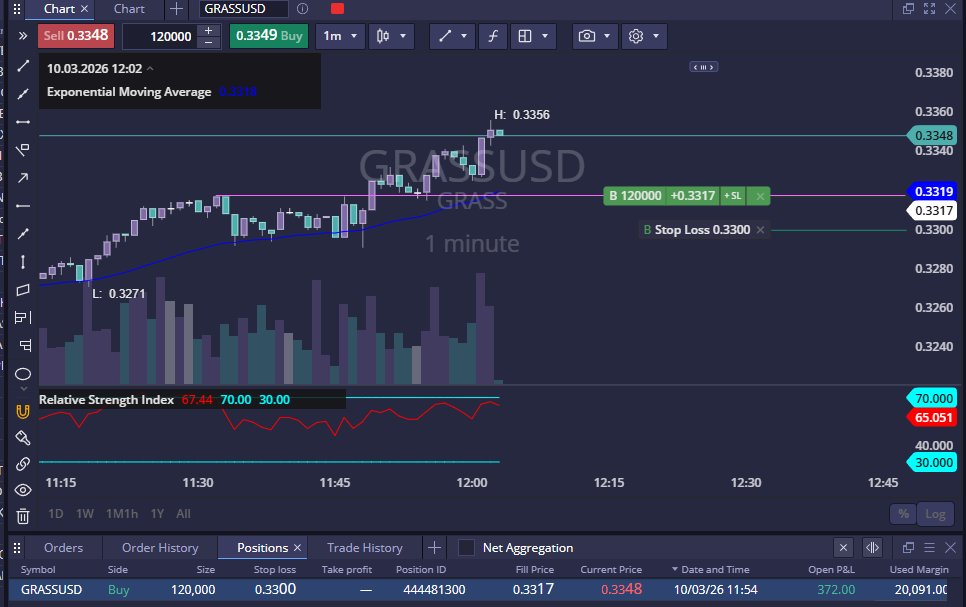966x607 pixels.
Task: Open the Order History tab
Action: (160, 548)
